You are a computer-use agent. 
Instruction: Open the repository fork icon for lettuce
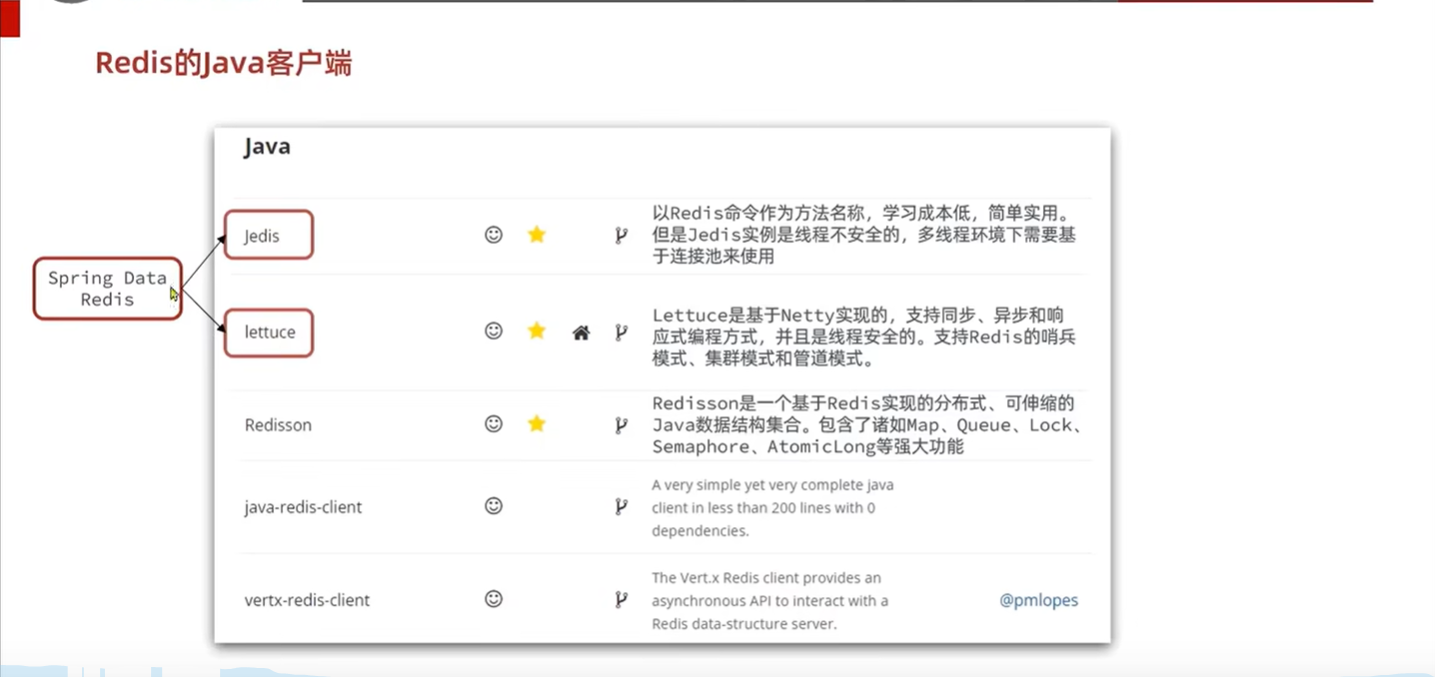[621, 332]
